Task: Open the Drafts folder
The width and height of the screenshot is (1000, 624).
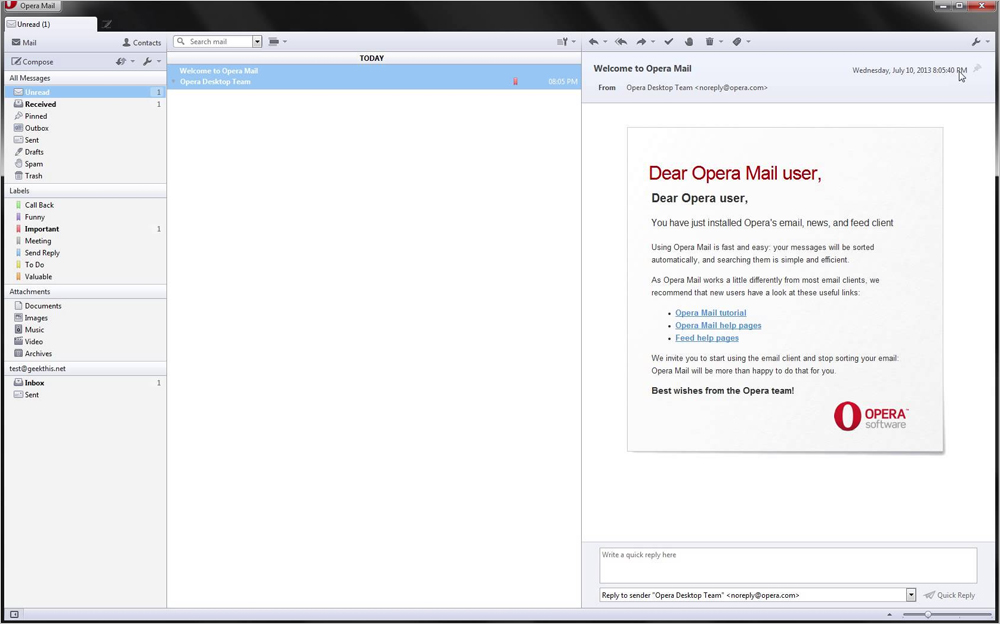Action: (85, 152)
